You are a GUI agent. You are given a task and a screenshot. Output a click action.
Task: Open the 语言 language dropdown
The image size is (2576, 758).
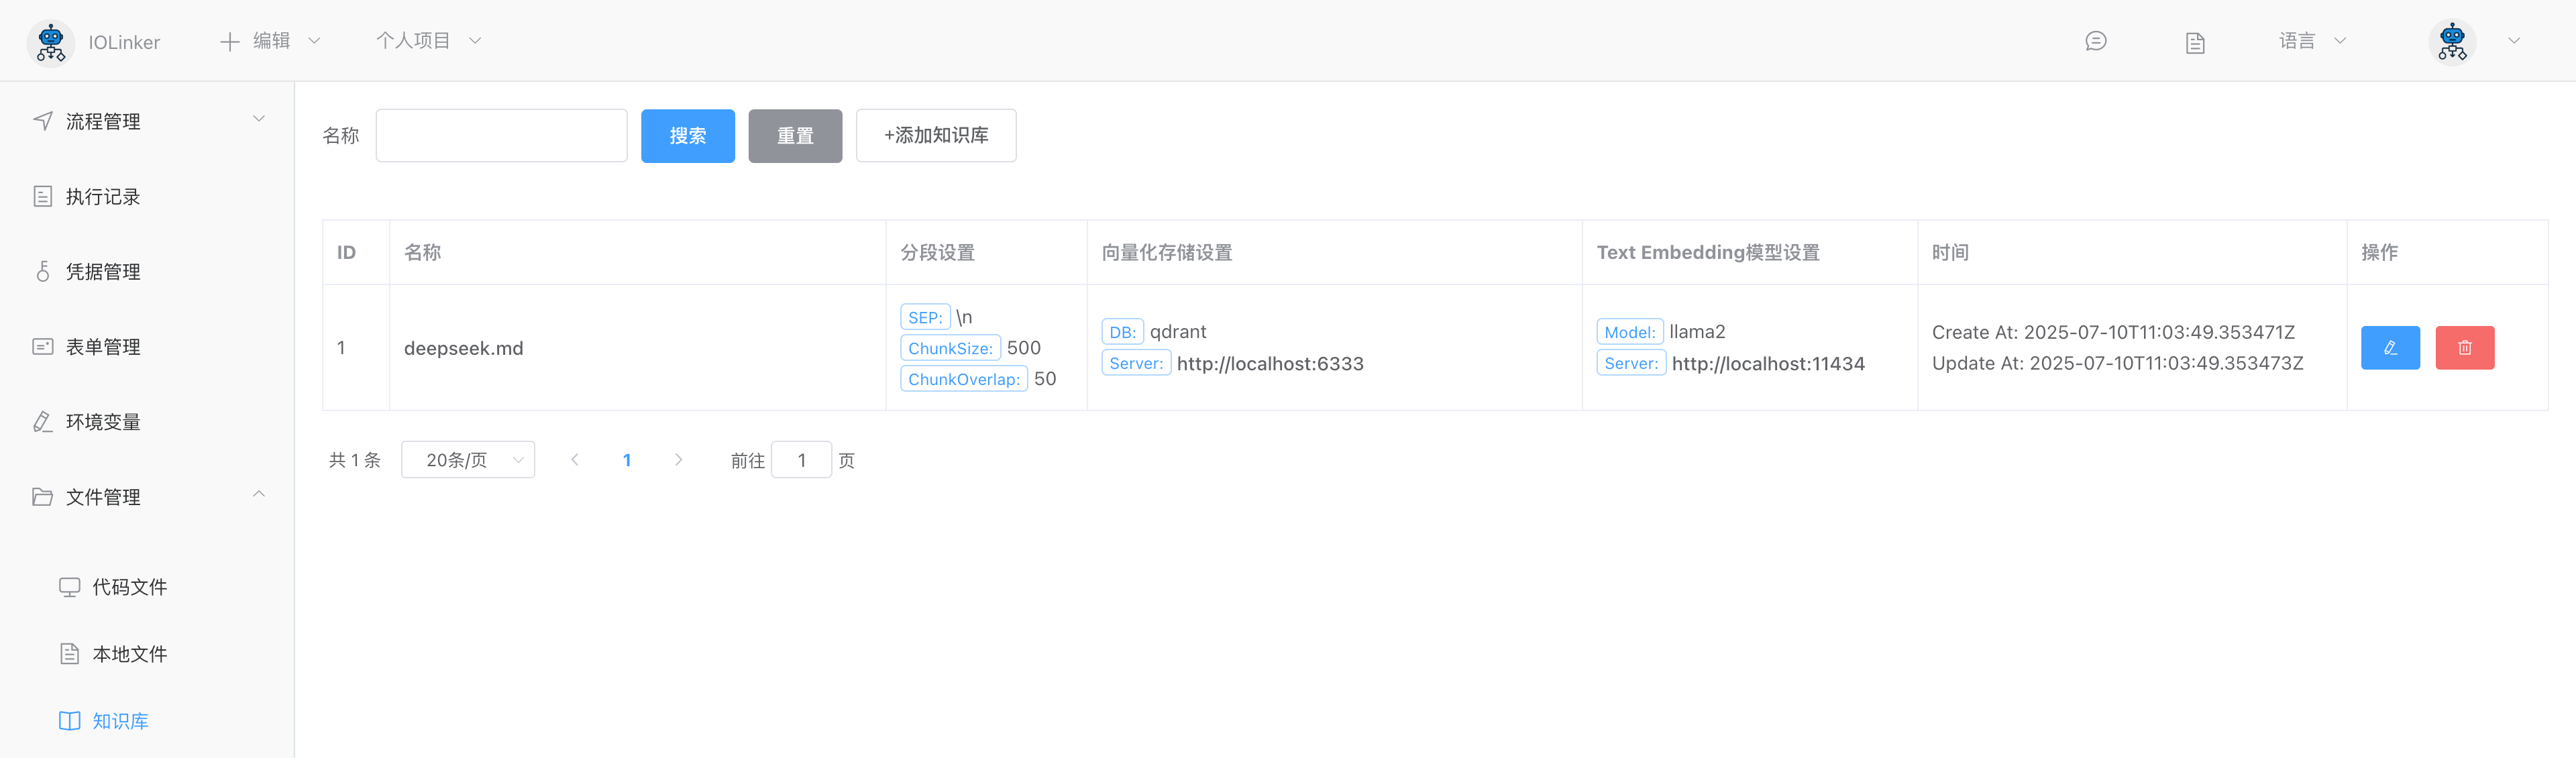(x=2311, y=41)
